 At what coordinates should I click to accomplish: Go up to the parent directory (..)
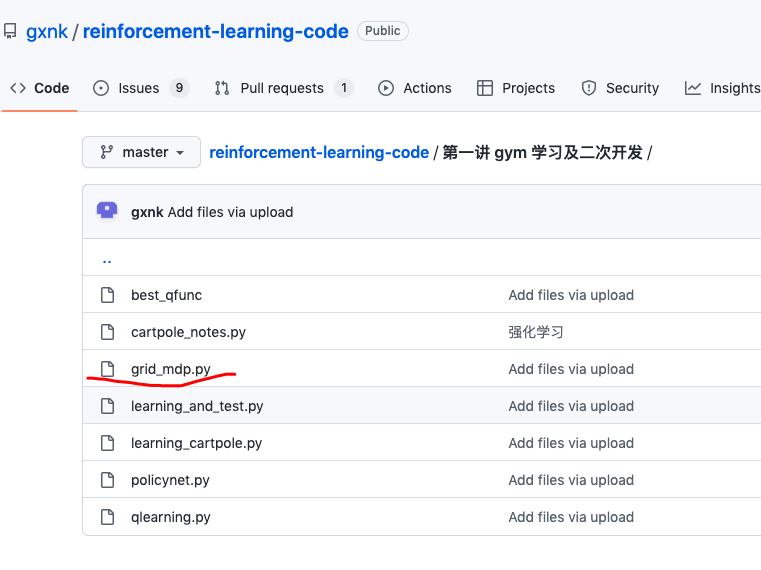pos(107,261)
